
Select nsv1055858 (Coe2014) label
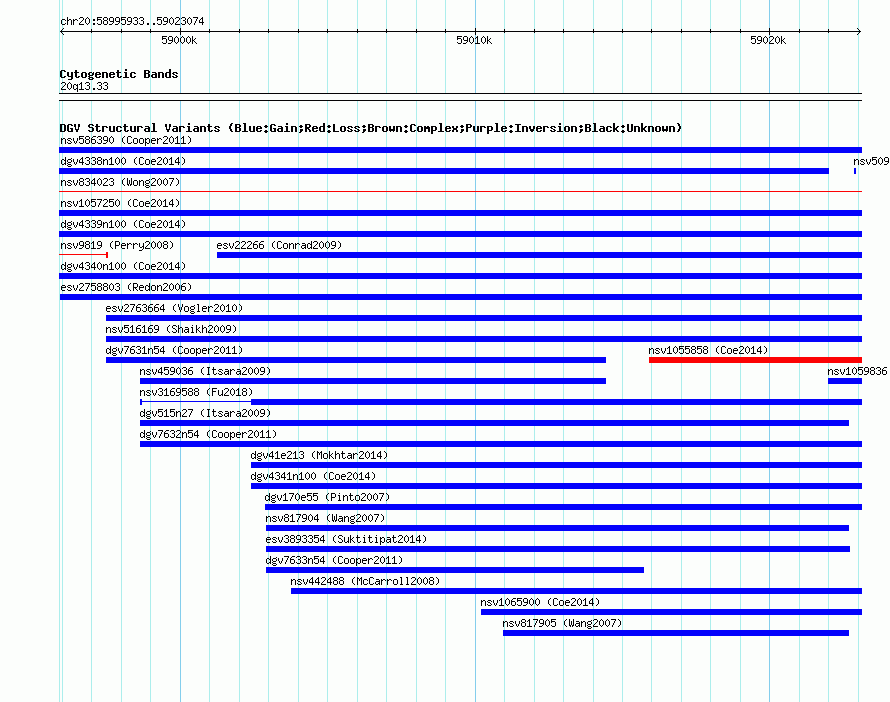point(708,350)
